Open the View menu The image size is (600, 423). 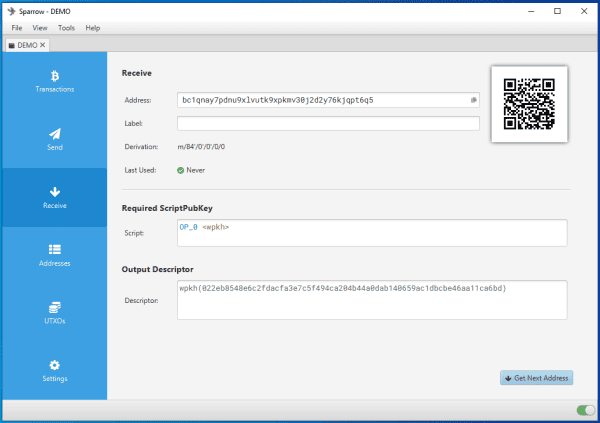pyautogui.click(x=40, y=28)
